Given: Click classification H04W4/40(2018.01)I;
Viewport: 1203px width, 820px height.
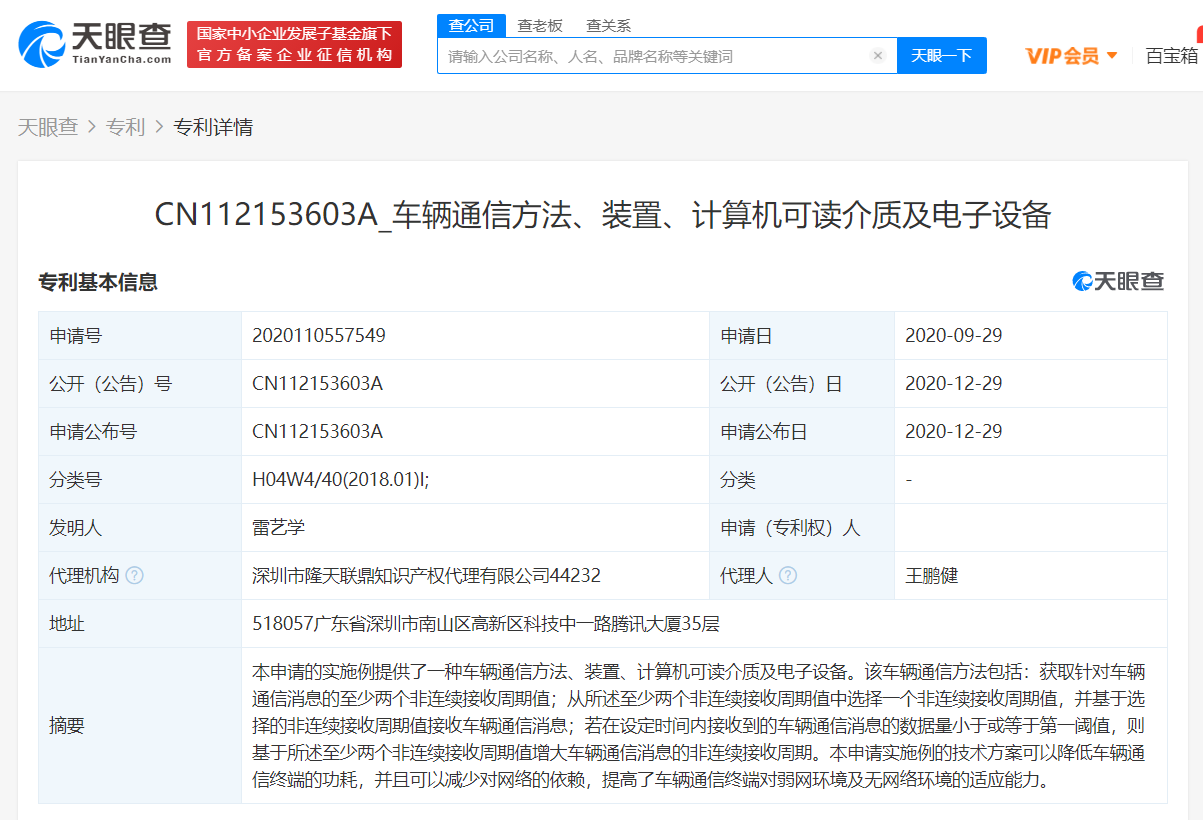Looking at the screenshot, I should [x=340, y=480].
